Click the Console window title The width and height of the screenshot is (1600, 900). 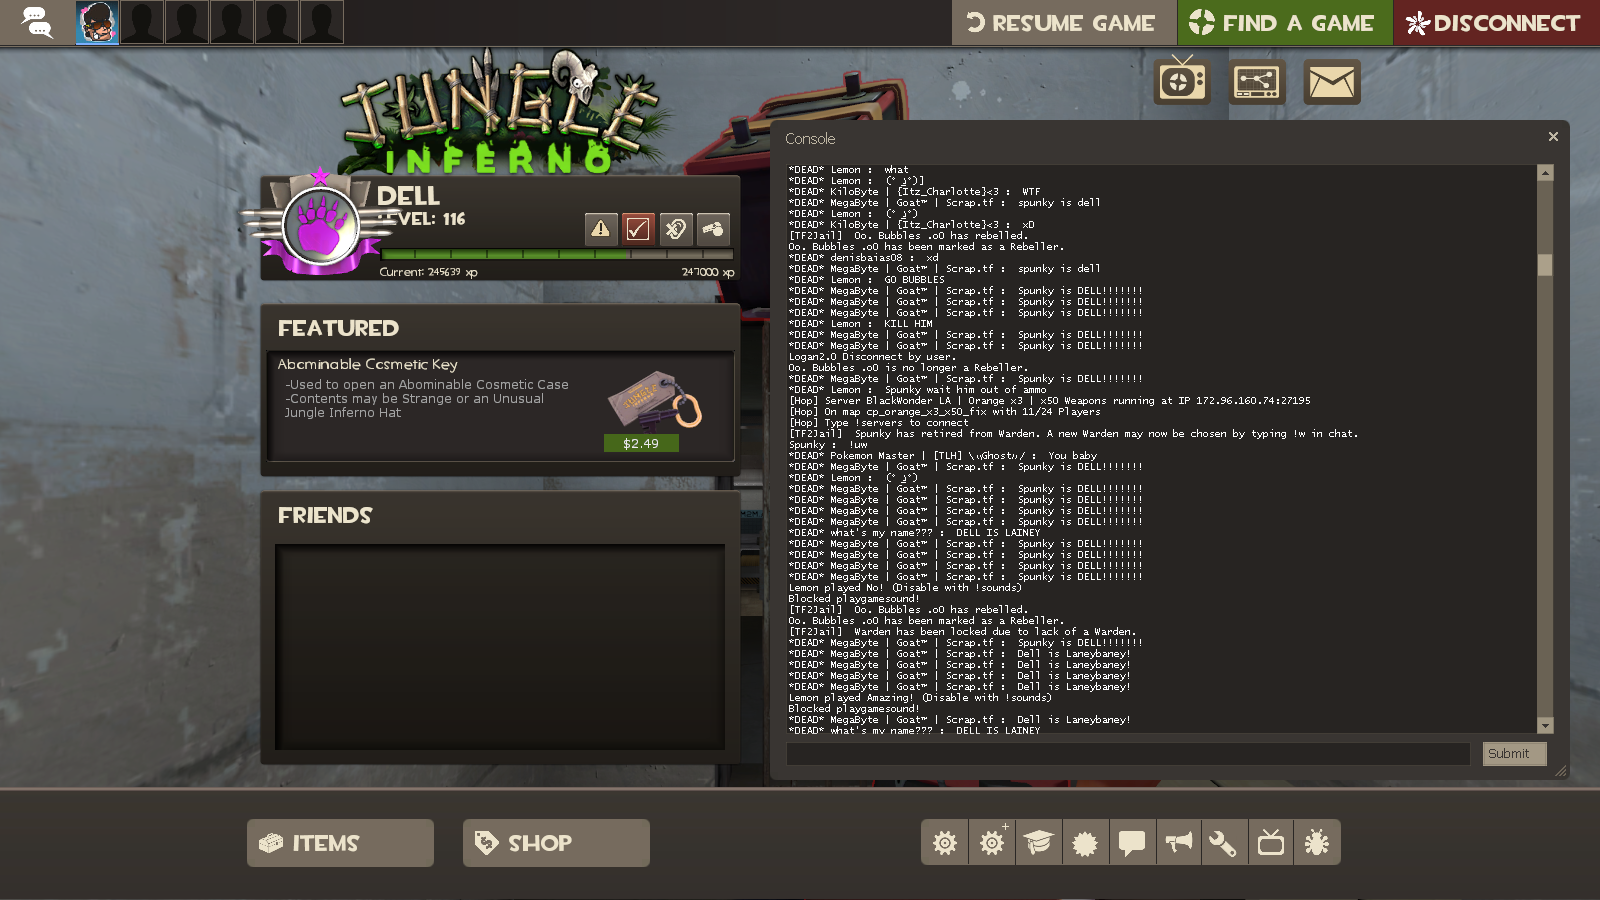(x=810, y=139)
